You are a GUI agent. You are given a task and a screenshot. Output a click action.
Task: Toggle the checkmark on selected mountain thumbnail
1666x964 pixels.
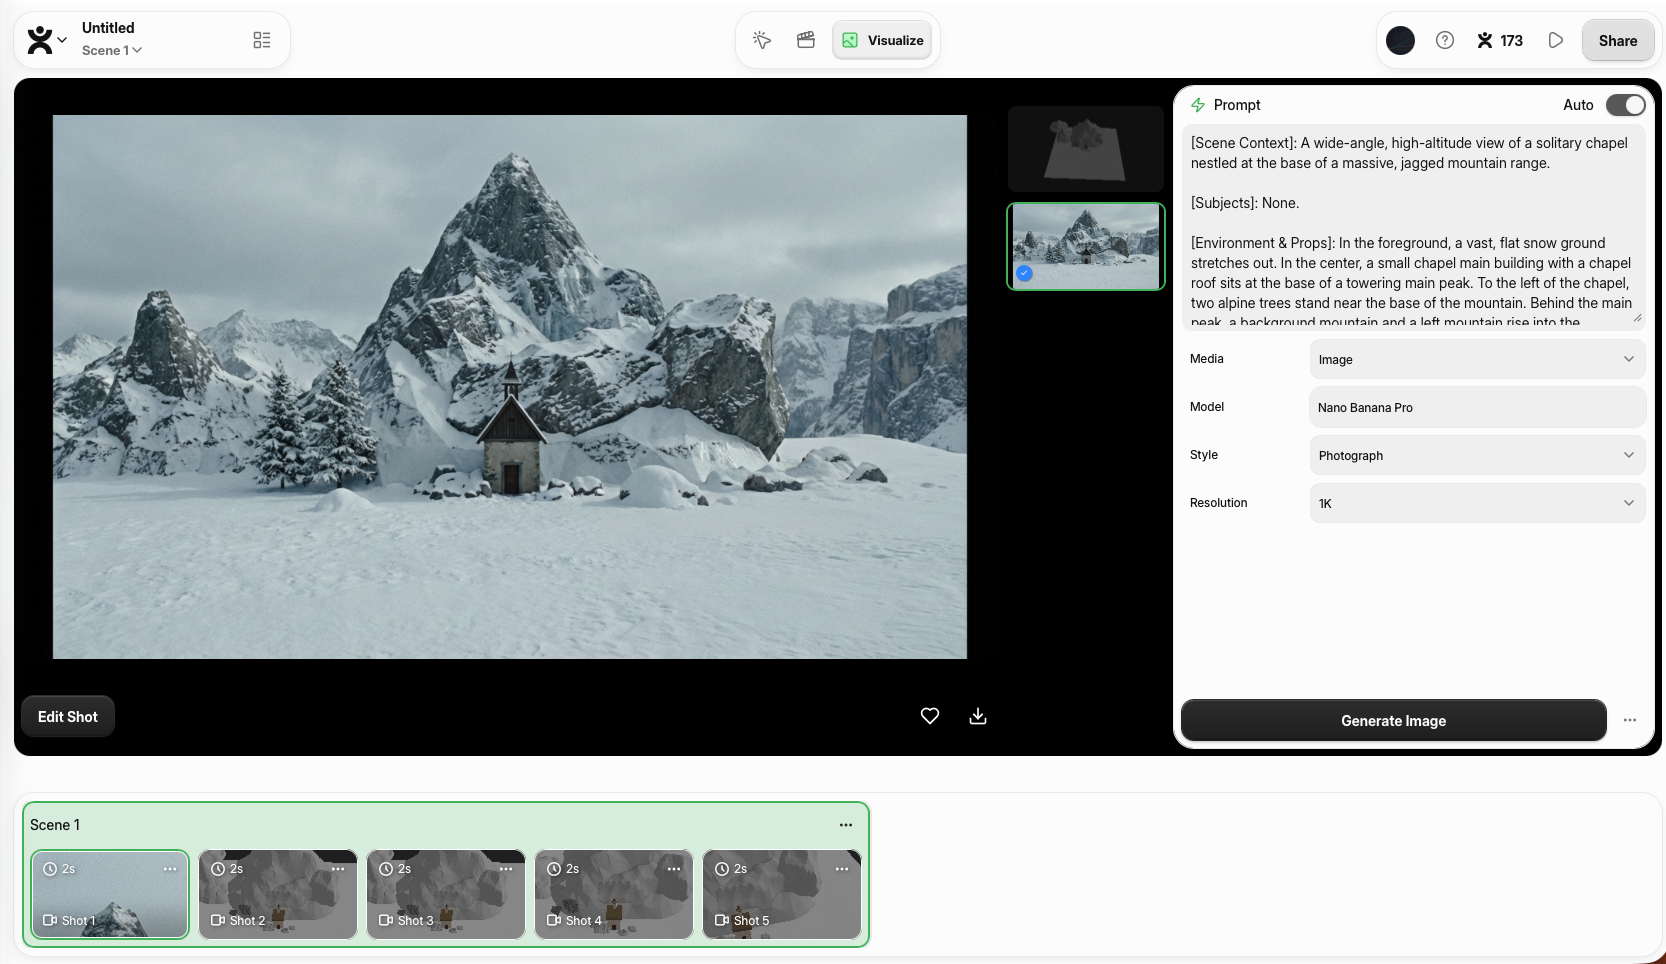click(1024, 273)
